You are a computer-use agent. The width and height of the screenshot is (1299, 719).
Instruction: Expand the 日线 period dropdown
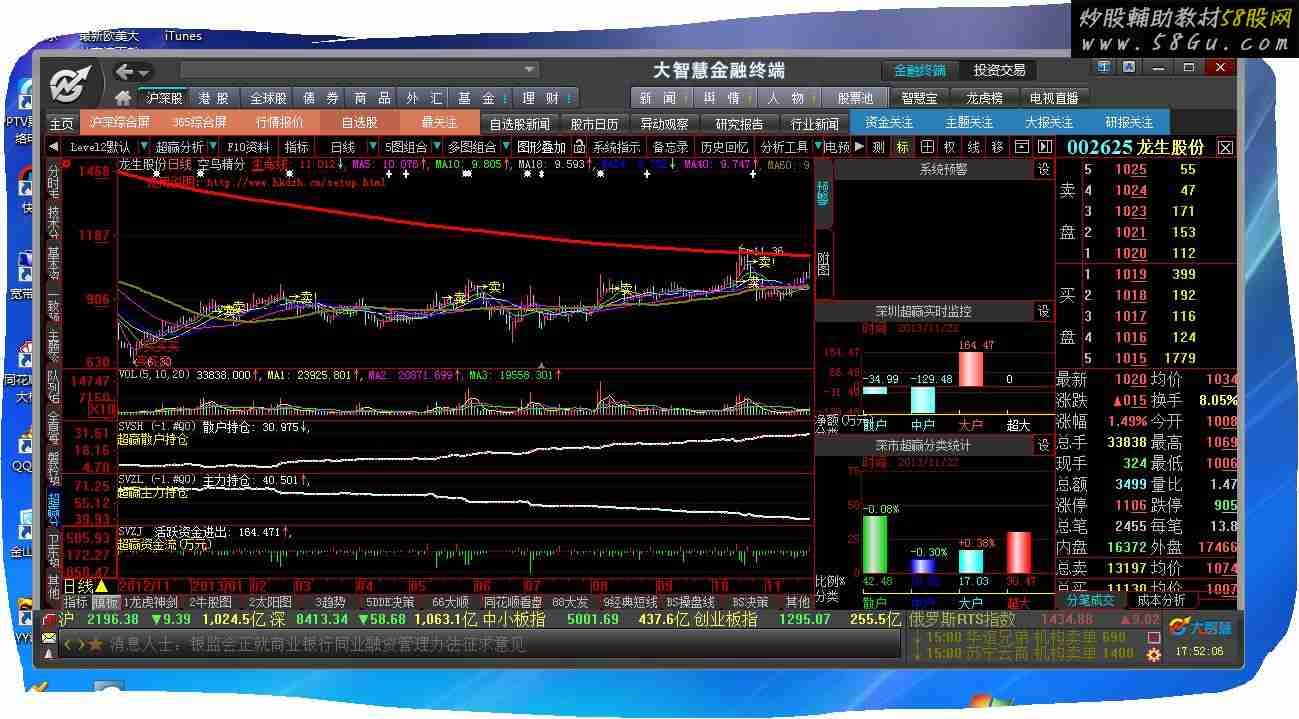point(372,147)
